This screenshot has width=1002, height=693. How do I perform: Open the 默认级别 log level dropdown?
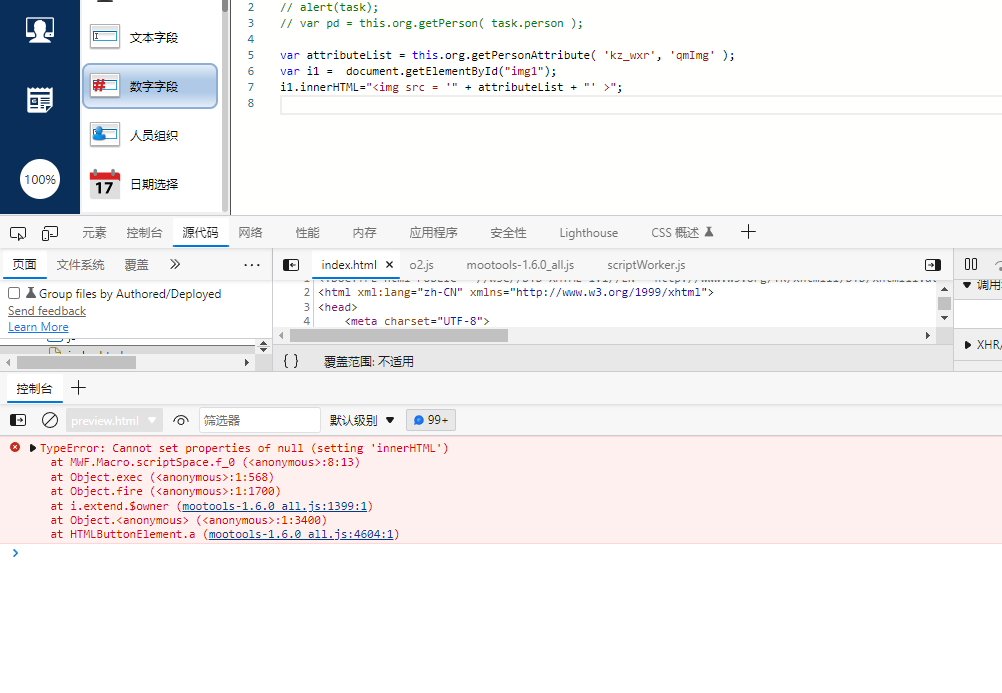[362, 421]
